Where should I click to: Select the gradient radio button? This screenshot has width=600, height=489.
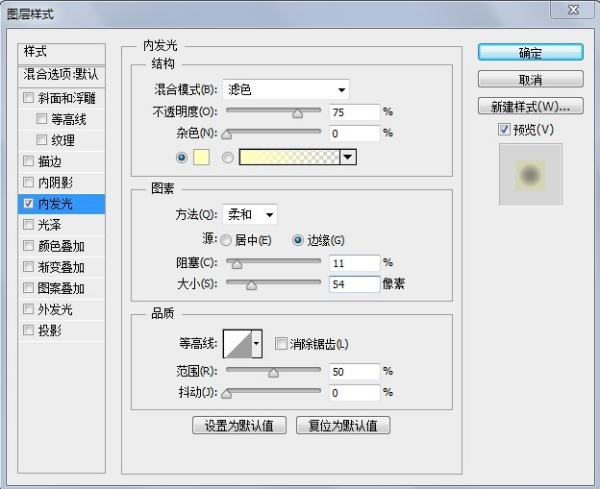point(228,157)
